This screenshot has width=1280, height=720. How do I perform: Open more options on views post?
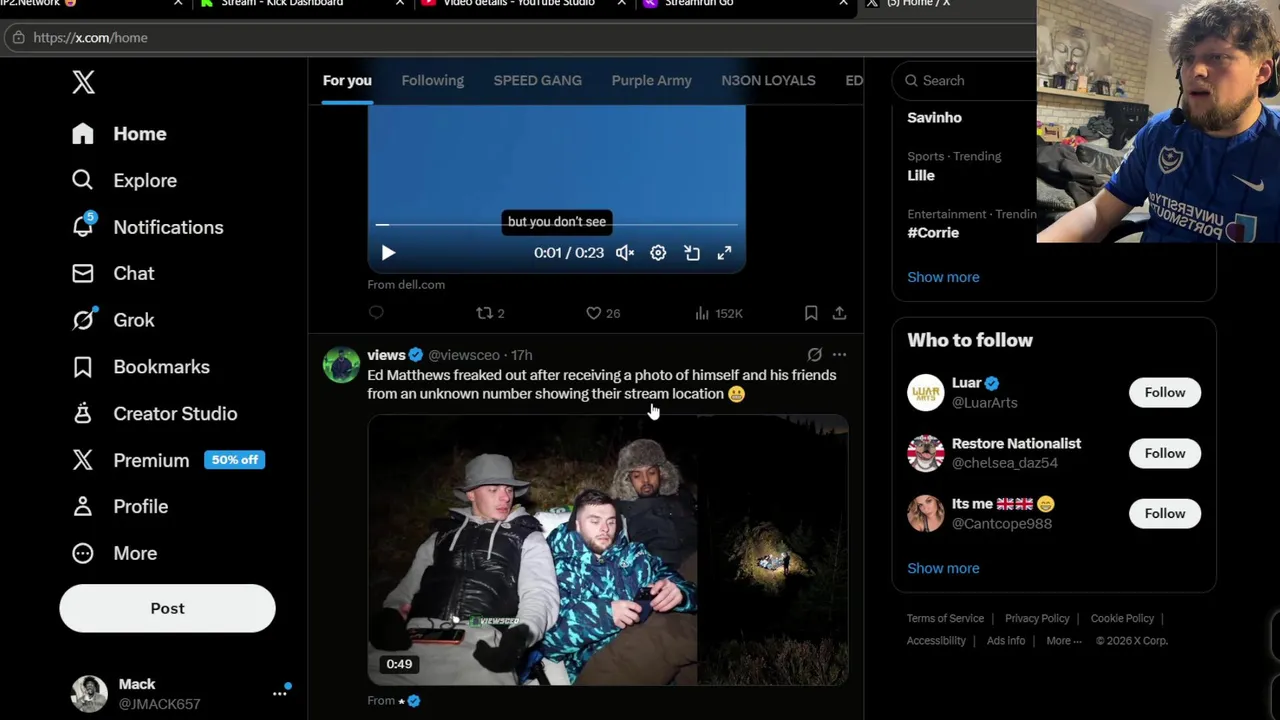[839, 354]
